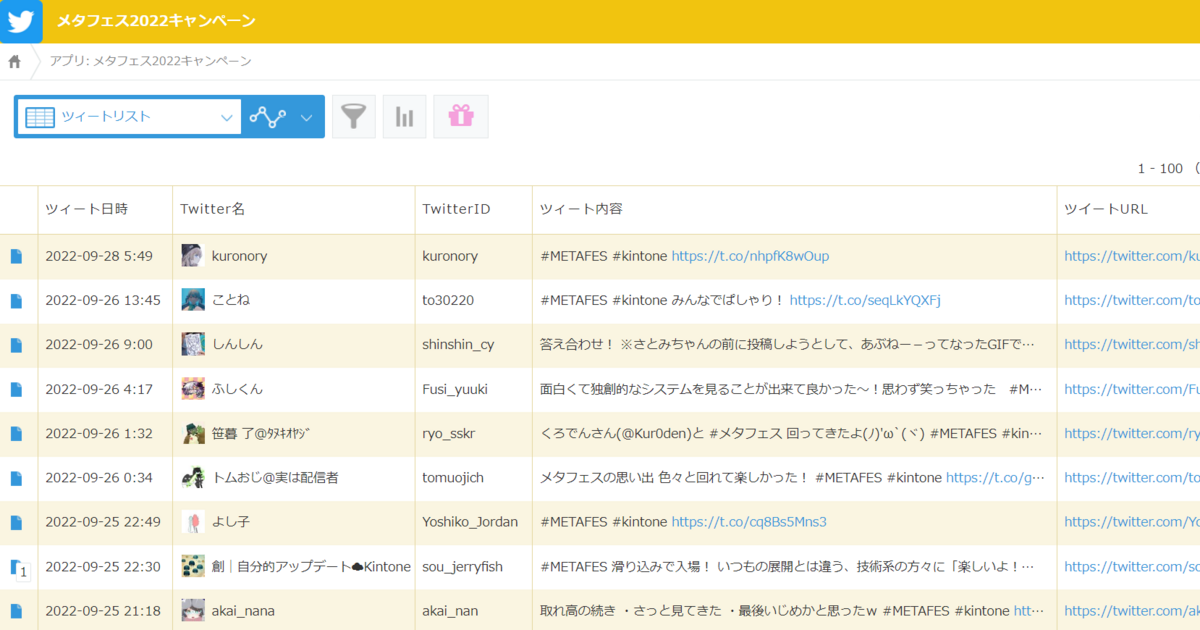Click トムおじ profile avatar
Viewport: 1200px width, 630px height.
(193, 477)
